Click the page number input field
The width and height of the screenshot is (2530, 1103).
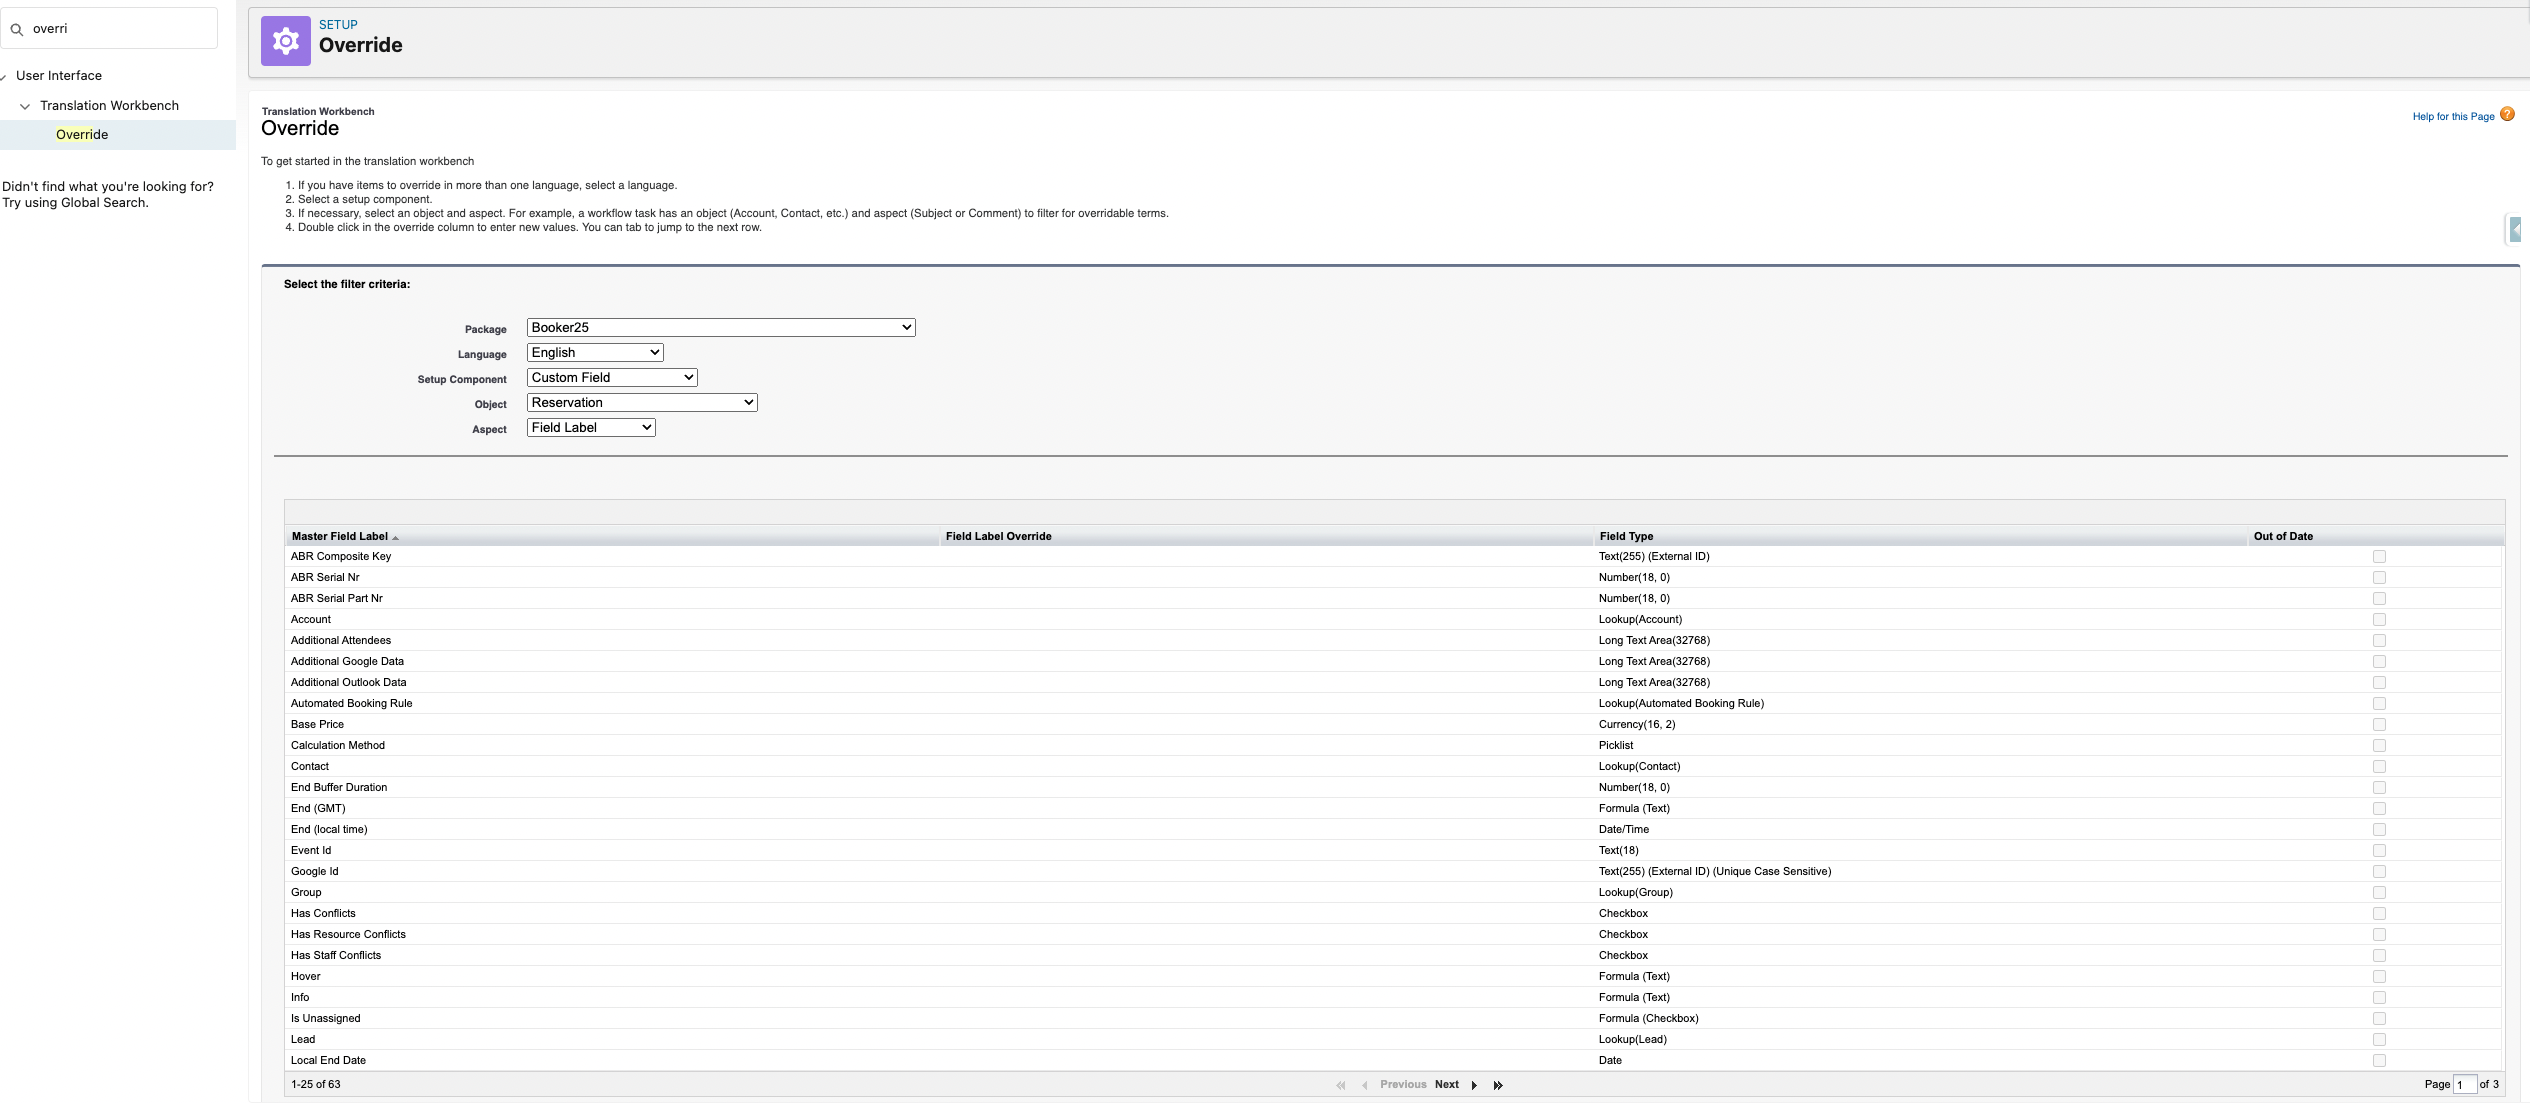click(2464, 1084)
